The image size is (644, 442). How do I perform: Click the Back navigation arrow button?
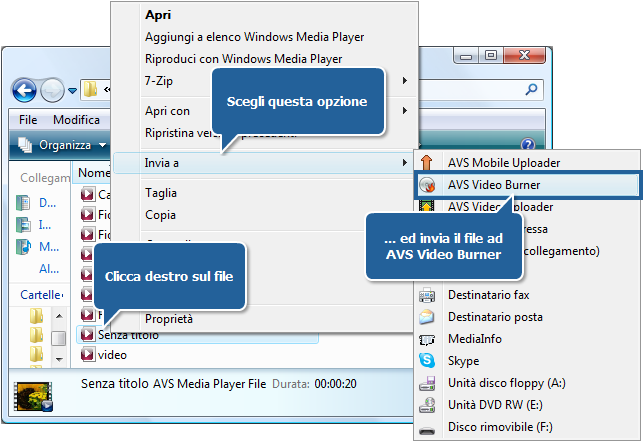click(24, 90)
